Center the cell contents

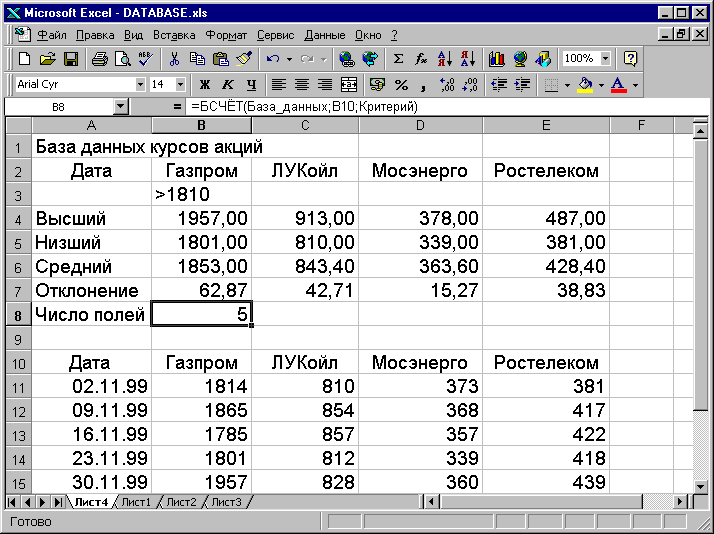pos(302,85)
